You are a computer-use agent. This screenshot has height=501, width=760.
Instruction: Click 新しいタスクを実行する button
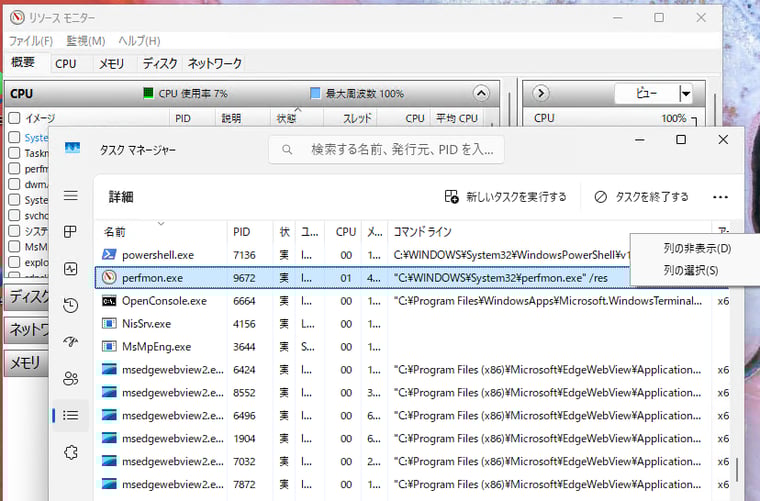pyautogui.click(x=506, y=197)
